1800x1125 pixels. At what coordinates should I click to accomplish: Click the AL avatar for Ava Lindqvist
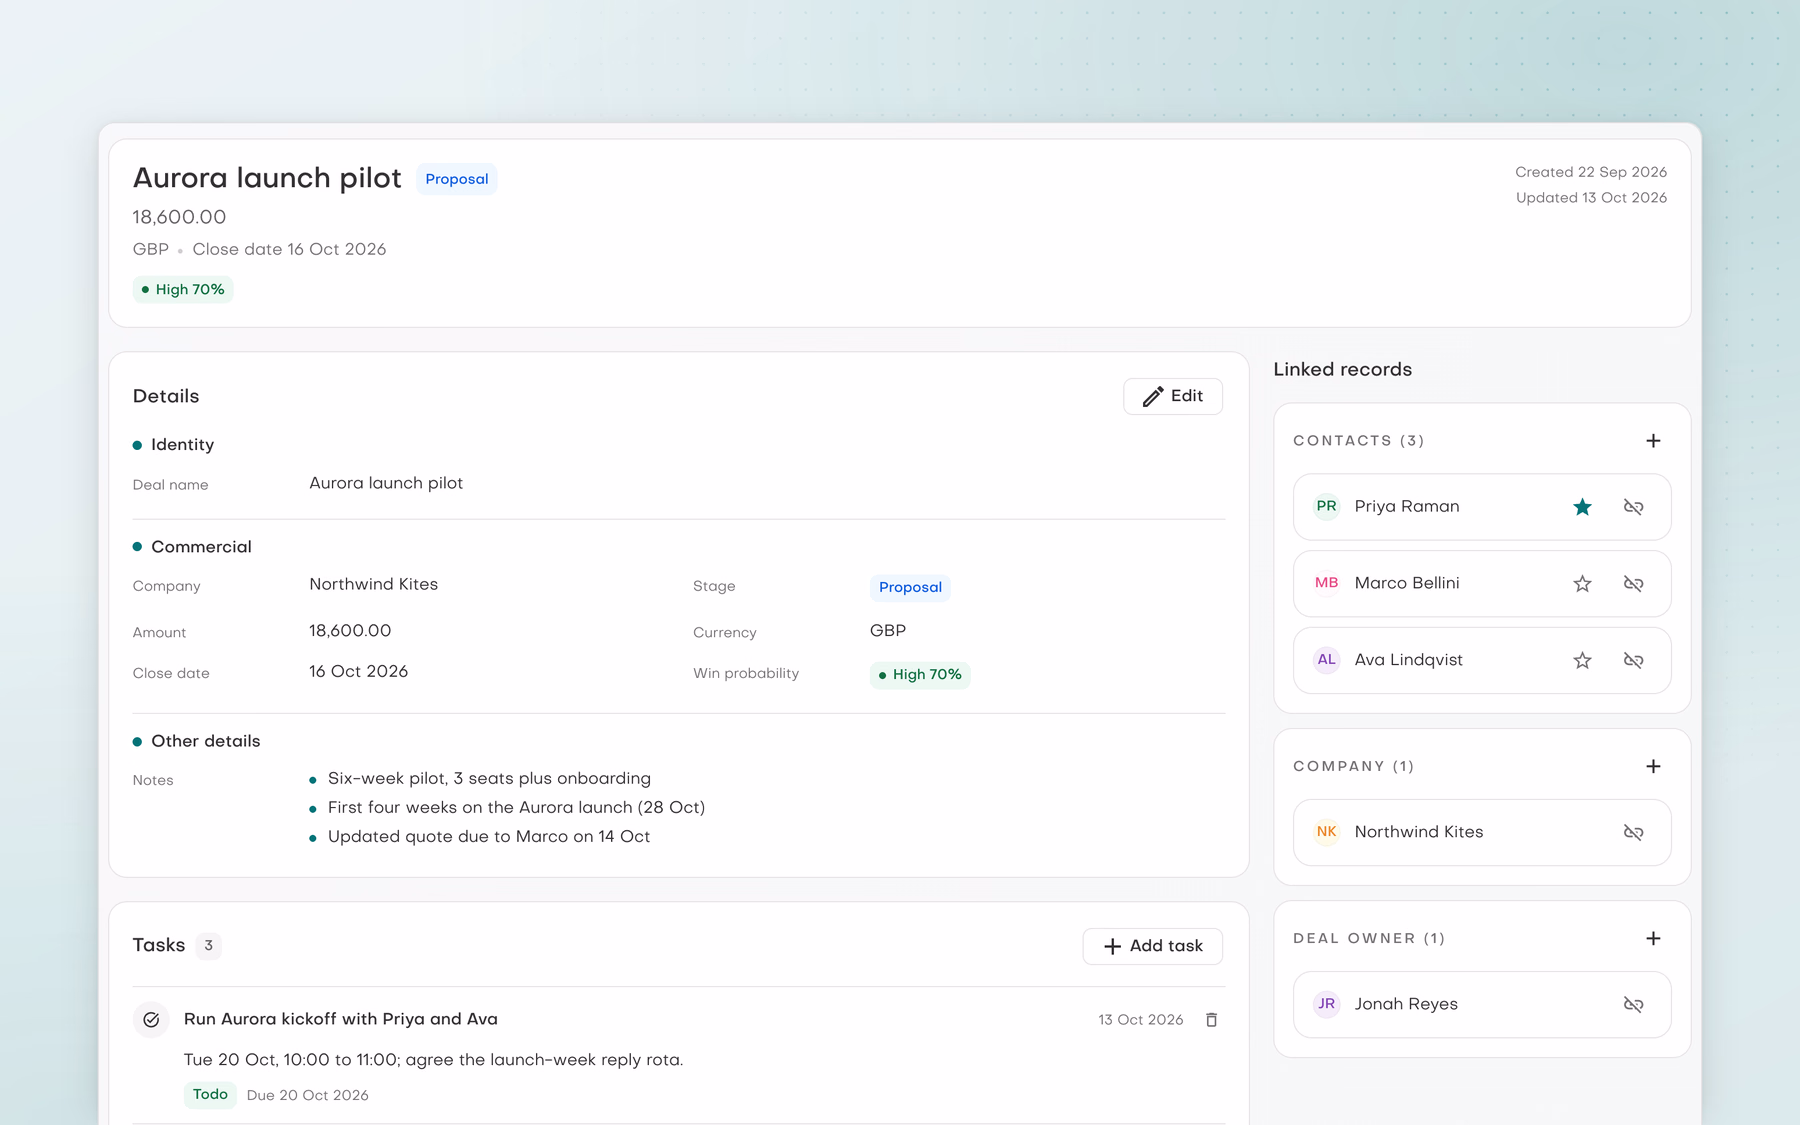coord(1326,660)
